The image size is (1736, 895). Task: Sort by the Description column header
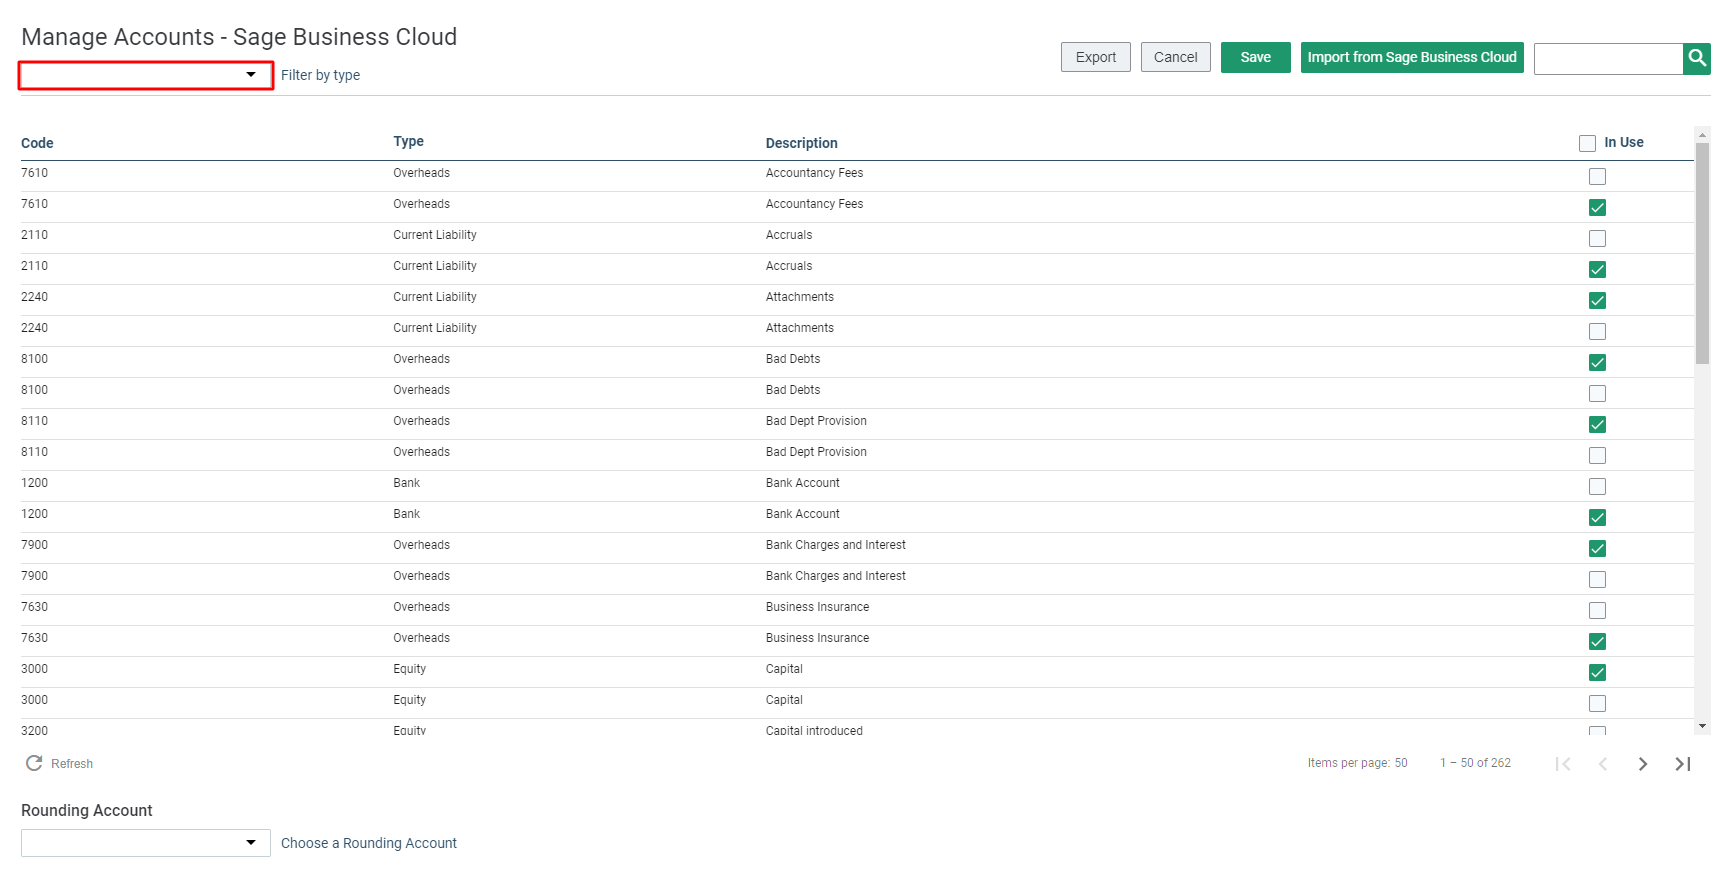point(801,143)
